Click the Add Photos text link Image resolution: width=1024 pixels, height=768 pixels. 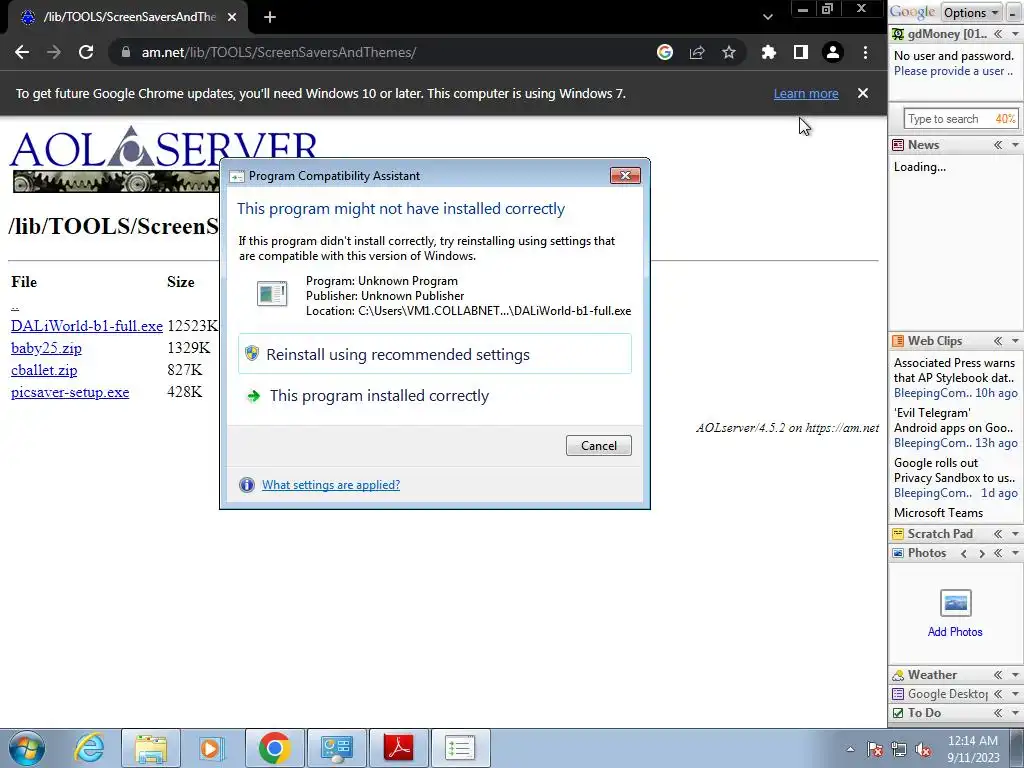click(x=955, y=632)
